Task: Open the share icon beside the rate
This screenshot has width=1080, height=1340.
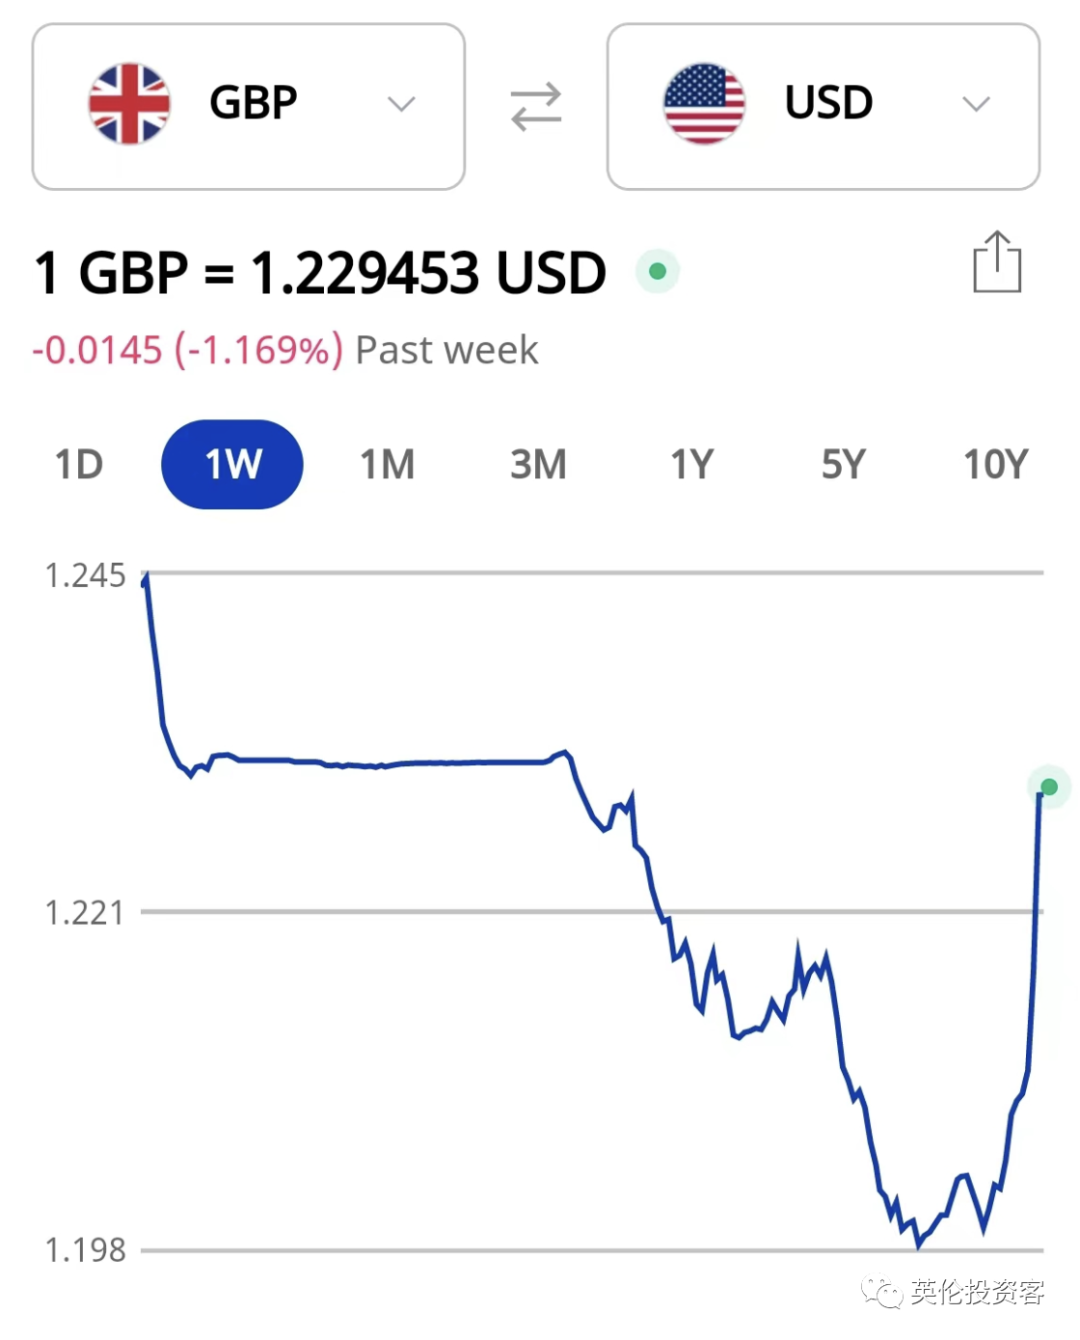Action: point(997,262)
